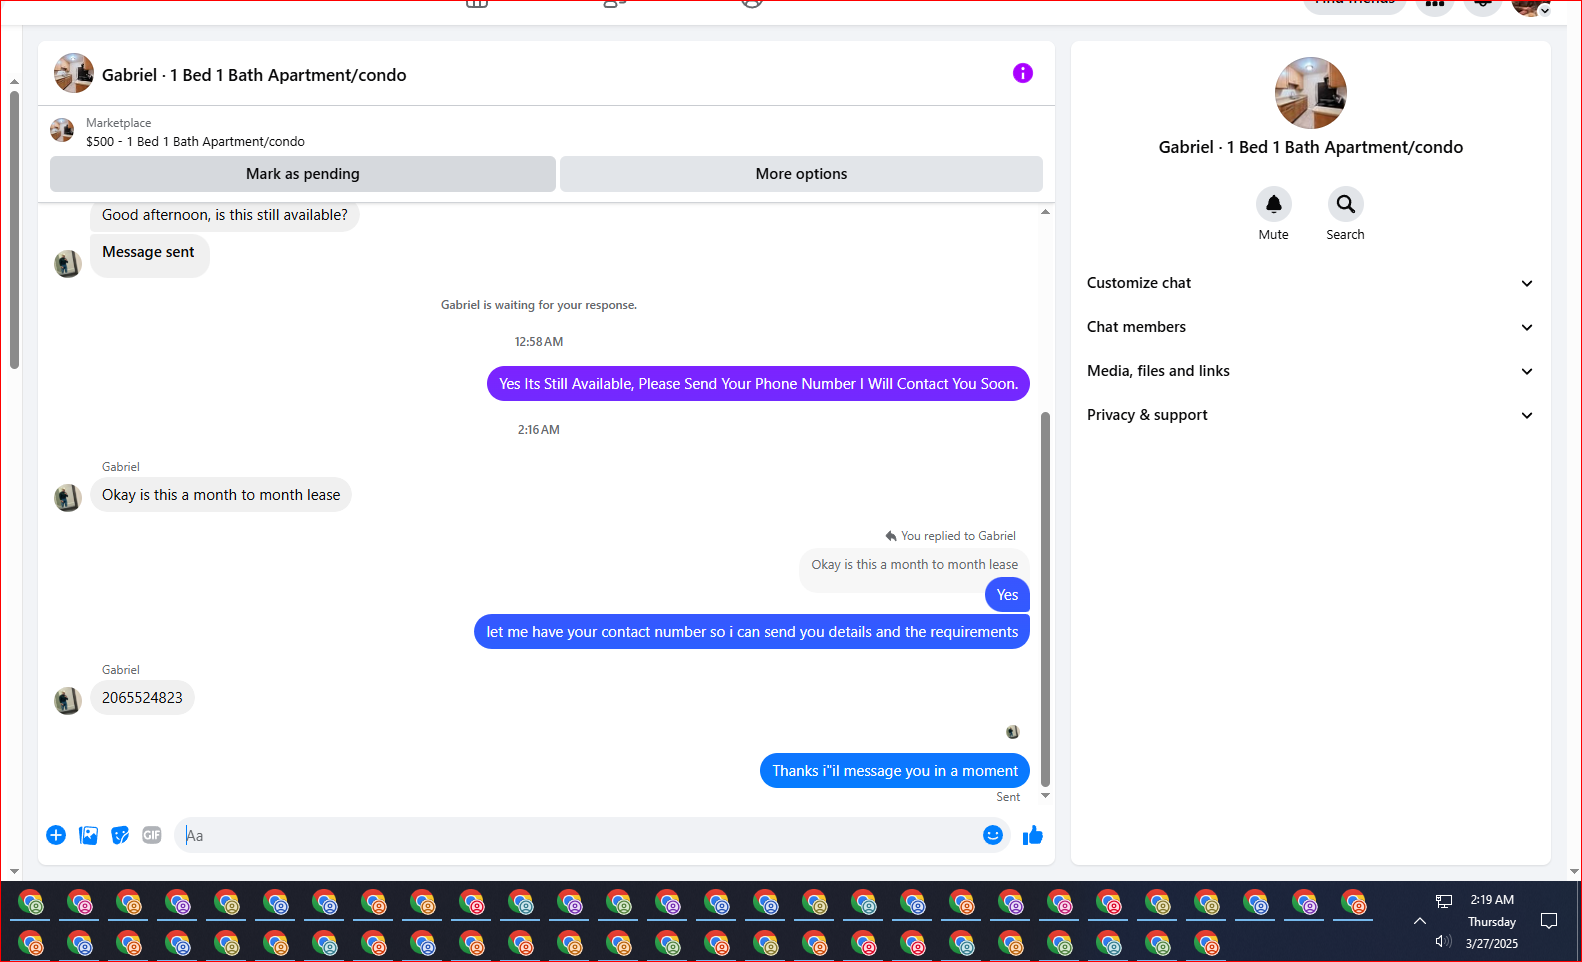Viewport: 1582px width, 962px height.
Task: Mute this conversation with bell icon
Action: point(1273,204)
